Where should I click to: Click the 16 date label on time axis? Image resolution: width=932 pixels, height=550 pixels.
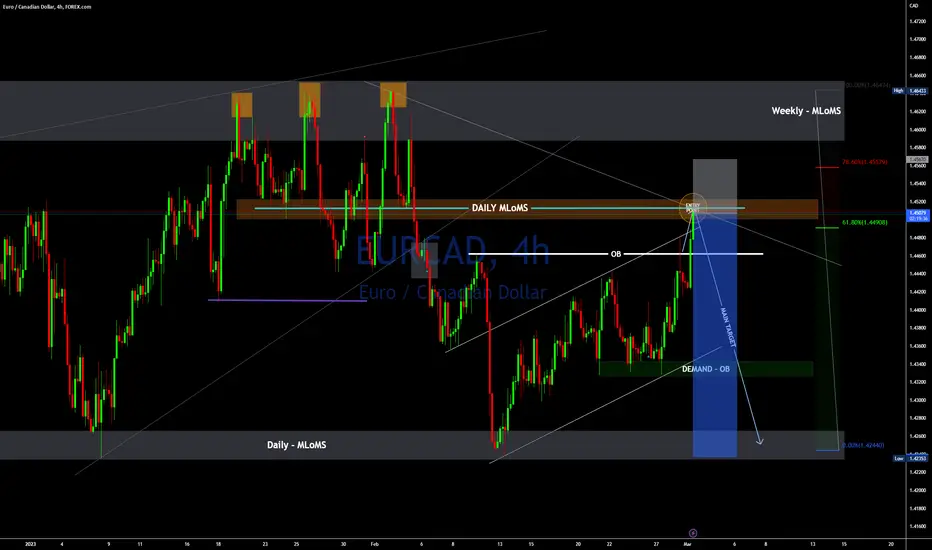click(187, 544)
